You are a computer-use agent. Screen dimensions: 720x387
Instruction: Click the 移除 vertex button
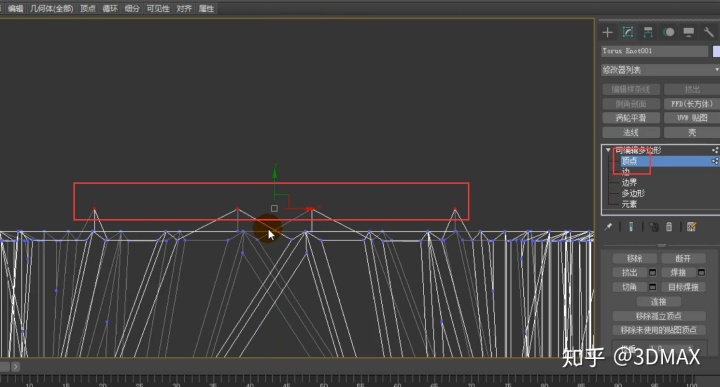click(x=634, y=258)
